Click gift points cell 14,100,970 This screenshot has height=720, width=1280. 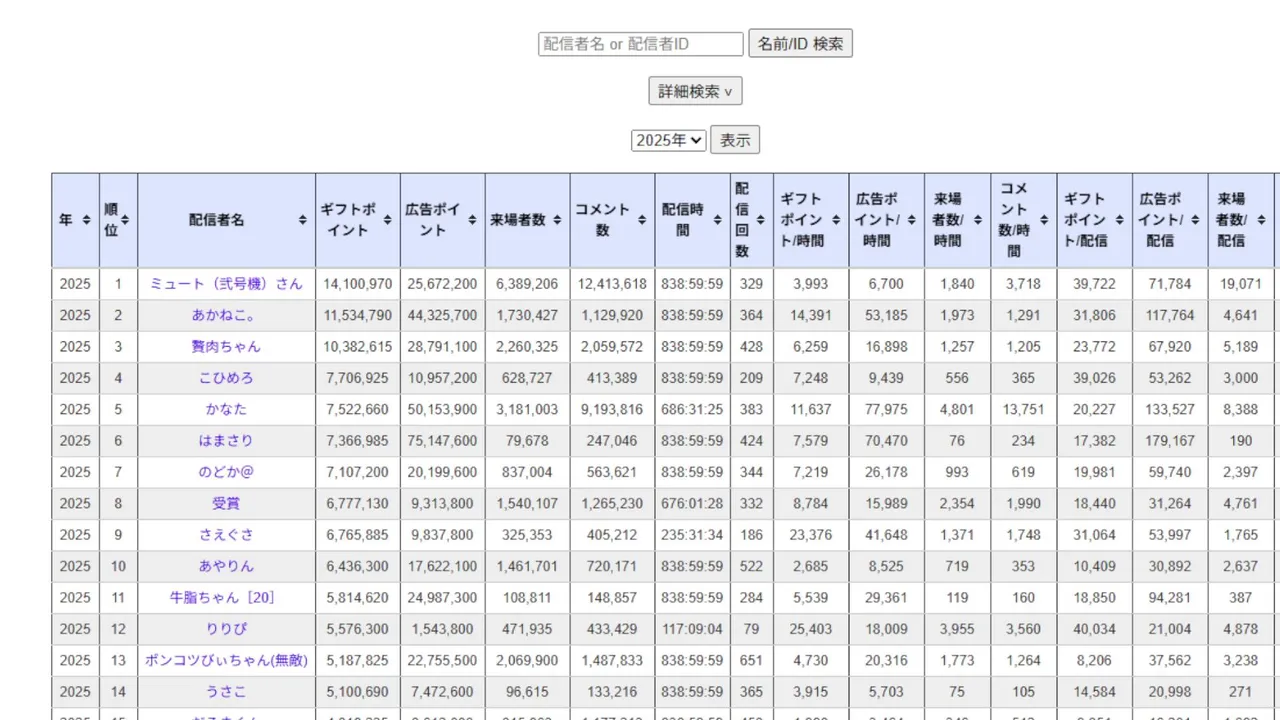click(x=358, y=284)
